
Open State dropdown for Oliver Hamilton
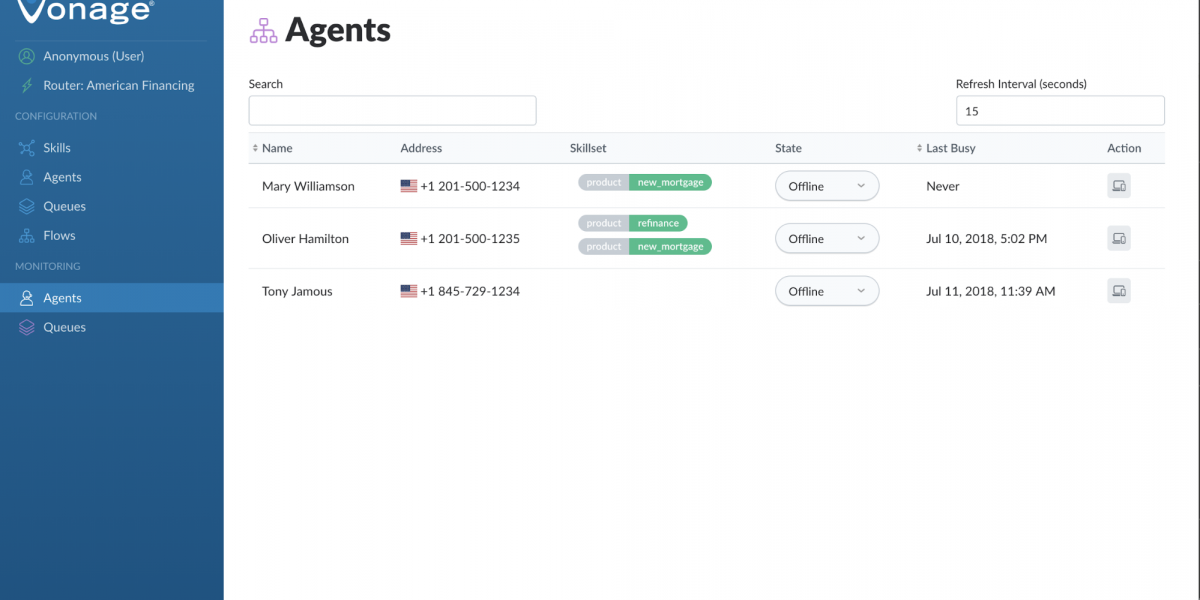coord(826,238)
